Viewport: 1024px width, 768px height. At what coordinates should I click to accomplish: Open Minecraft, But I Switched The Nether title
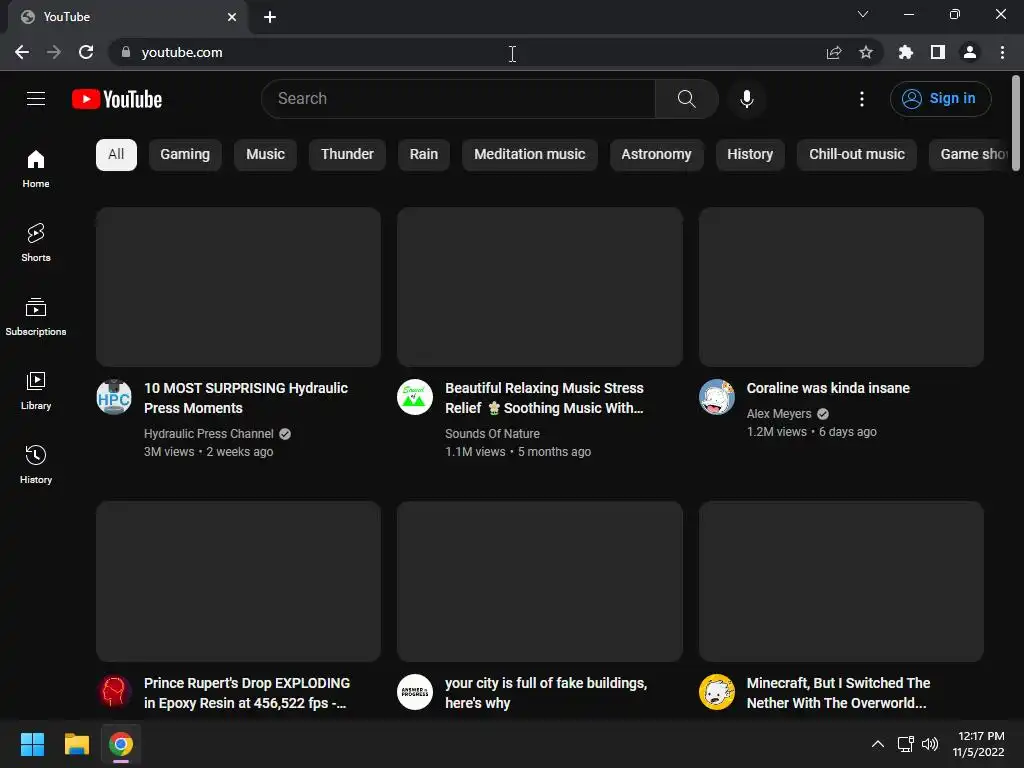coord(839,693)
